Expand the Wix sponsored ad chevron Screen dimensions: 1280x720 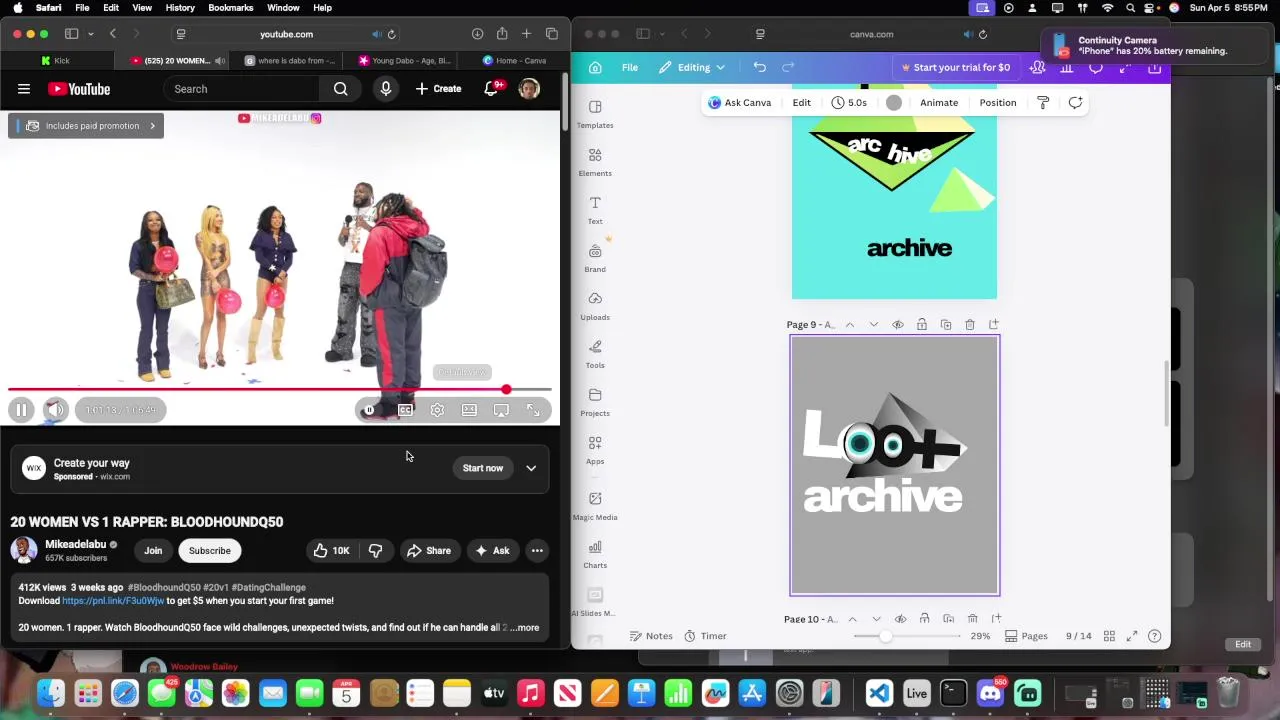pos(531,468)
